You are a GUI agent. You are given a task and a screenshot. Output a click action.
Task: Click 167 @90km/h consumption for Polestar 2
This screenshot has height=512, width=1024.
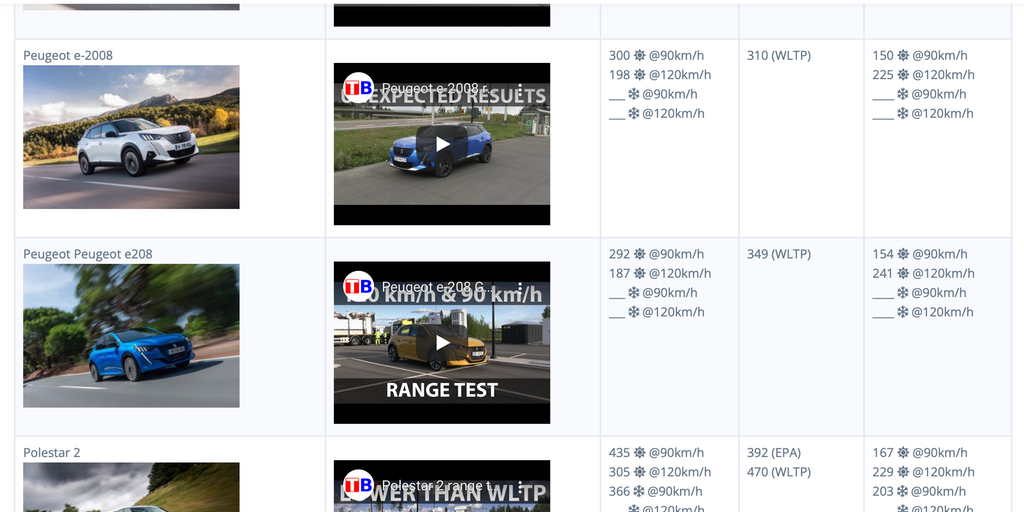pyautogui.click(x=920, y=453)
